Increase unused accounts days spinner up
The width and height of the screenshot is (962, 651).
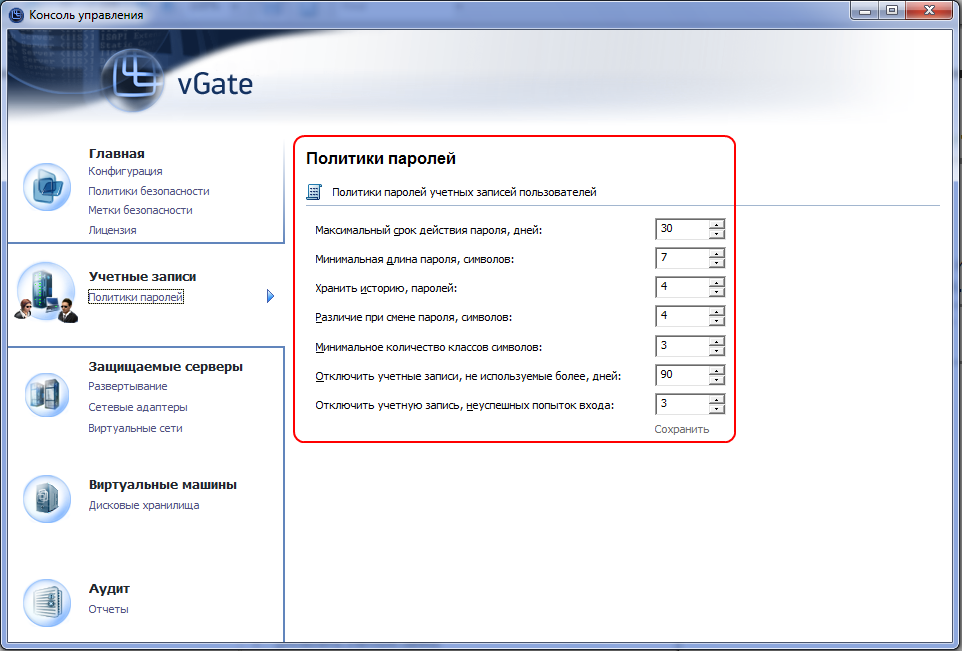[717, 370]
